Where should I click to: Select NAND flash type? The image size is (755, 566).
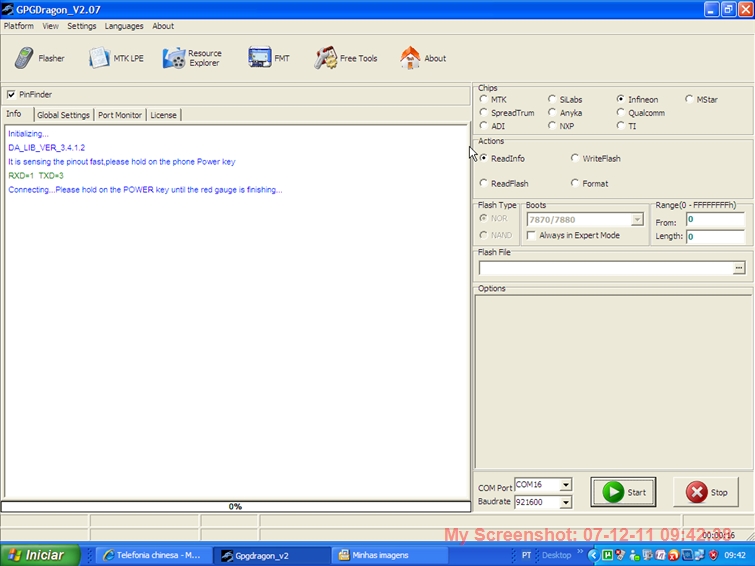click(483, 235)
